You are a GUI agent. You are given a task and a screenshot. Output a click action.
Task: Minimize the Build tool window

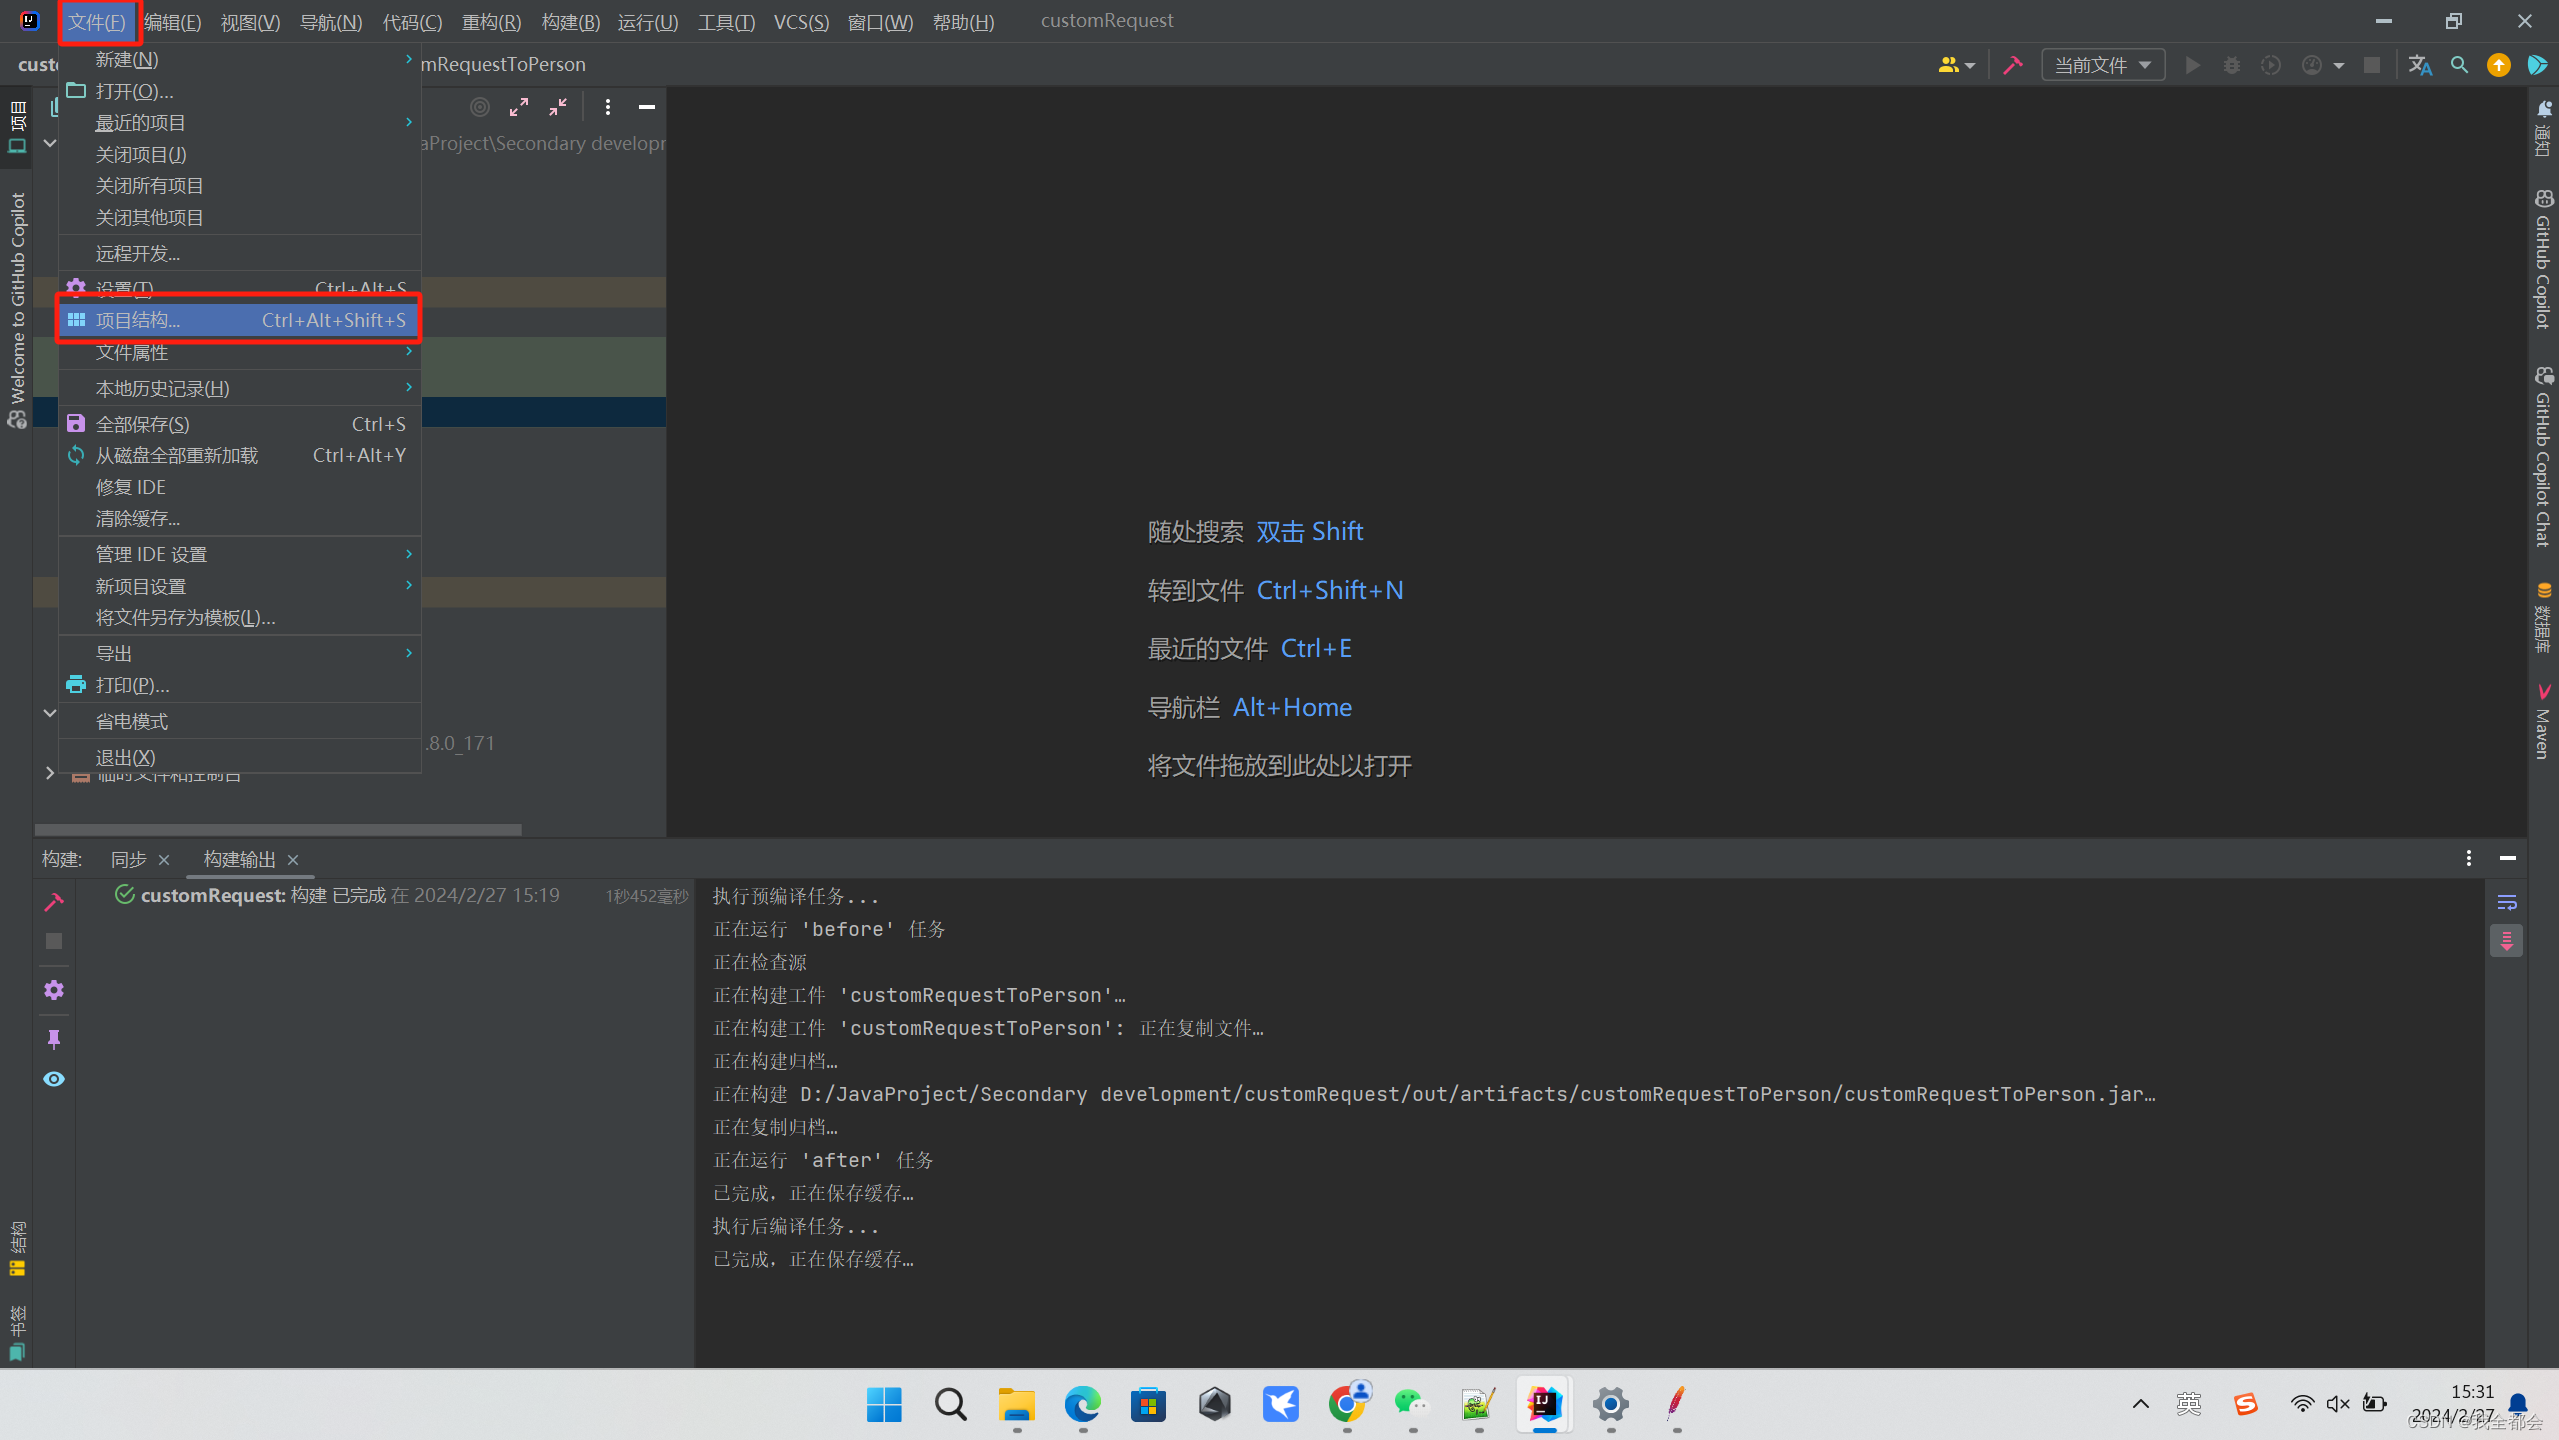tap(2508, 858)
